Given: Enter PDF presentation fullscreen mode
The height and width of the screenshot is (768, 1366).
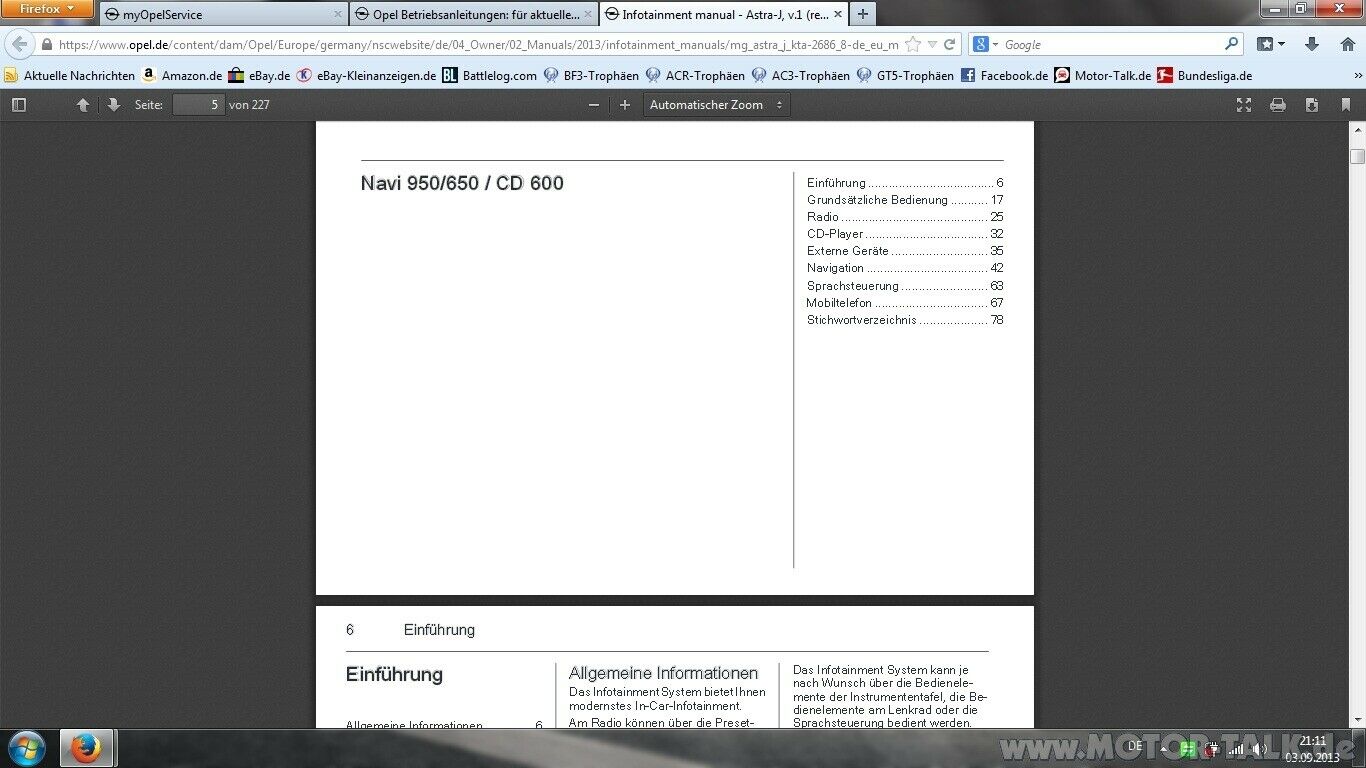Looking at the screenshot, I should [x=1244, y=105].
